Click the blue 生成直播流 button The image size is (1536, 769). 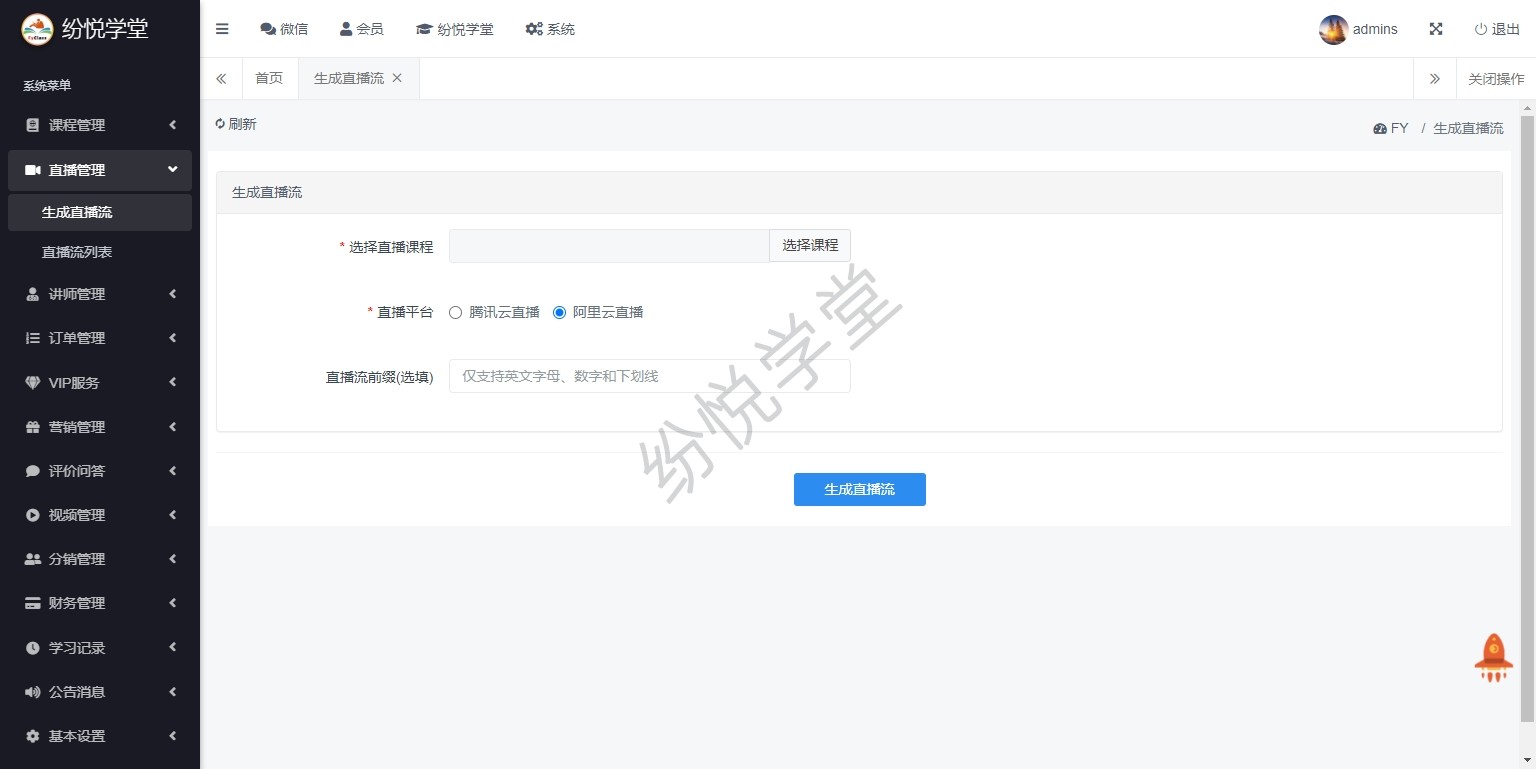(x=859, y=489)
